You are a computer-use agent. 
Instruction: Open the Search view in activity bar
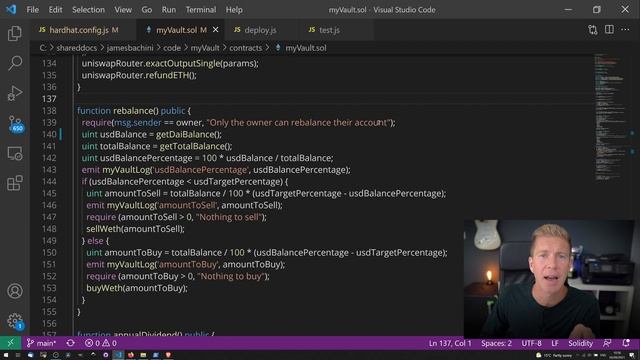(15, 63)
